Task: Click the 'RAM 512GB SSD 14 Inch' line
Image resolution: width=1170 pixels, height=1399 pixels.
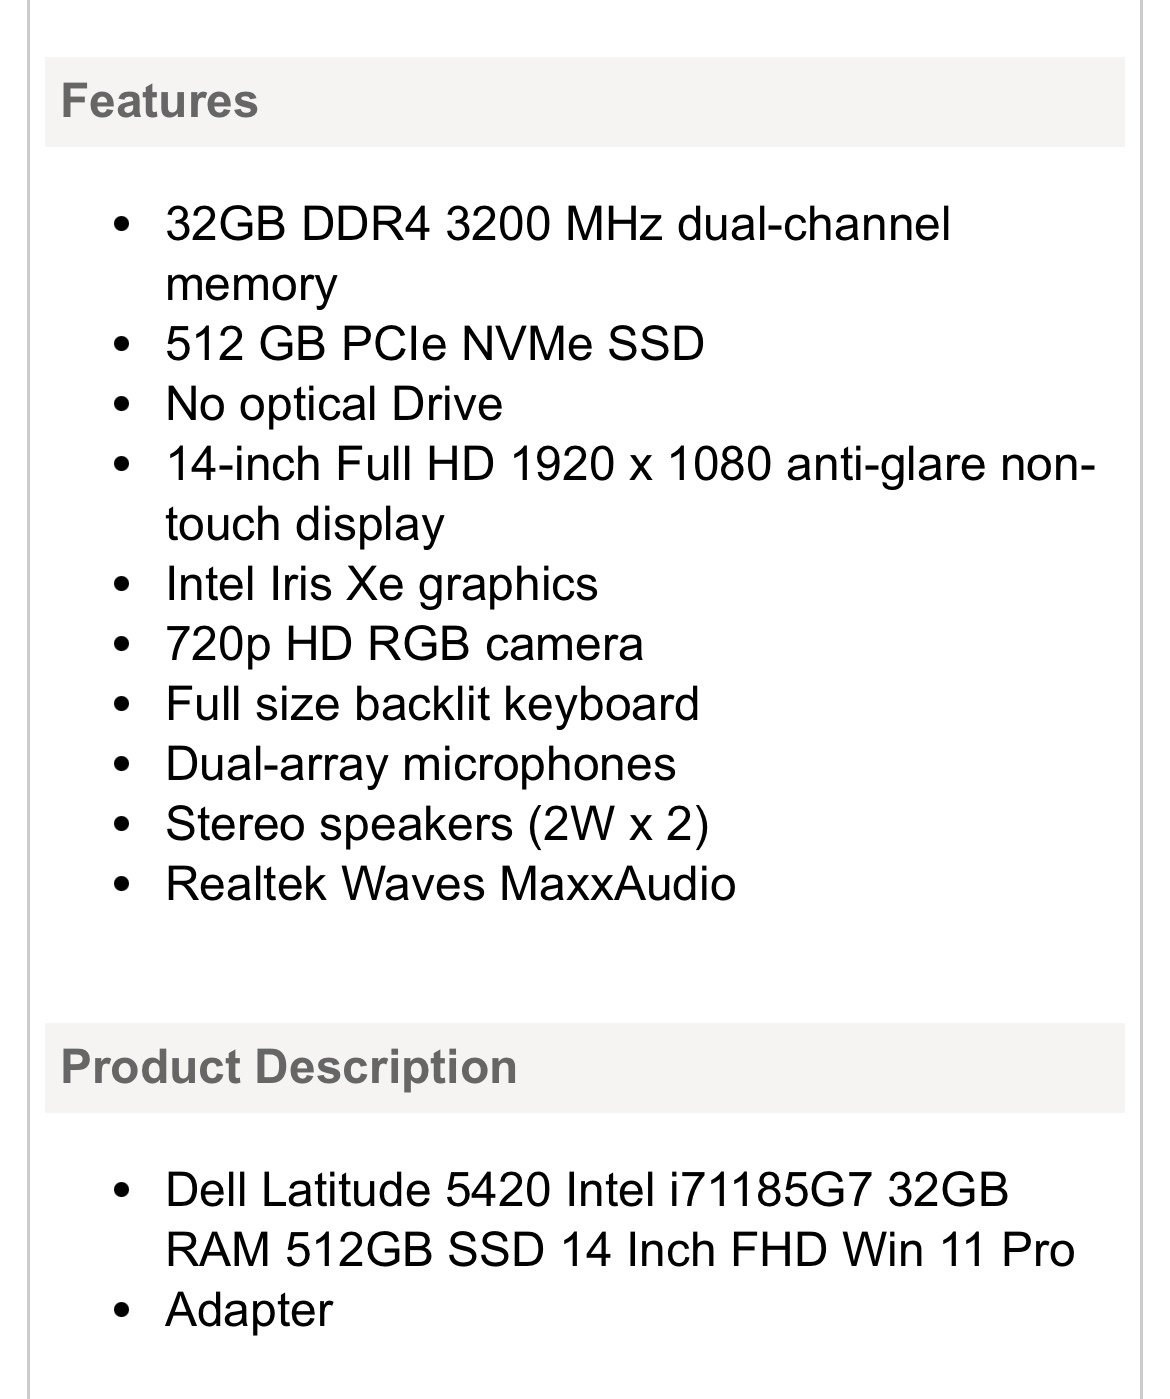Action: 620,1250
